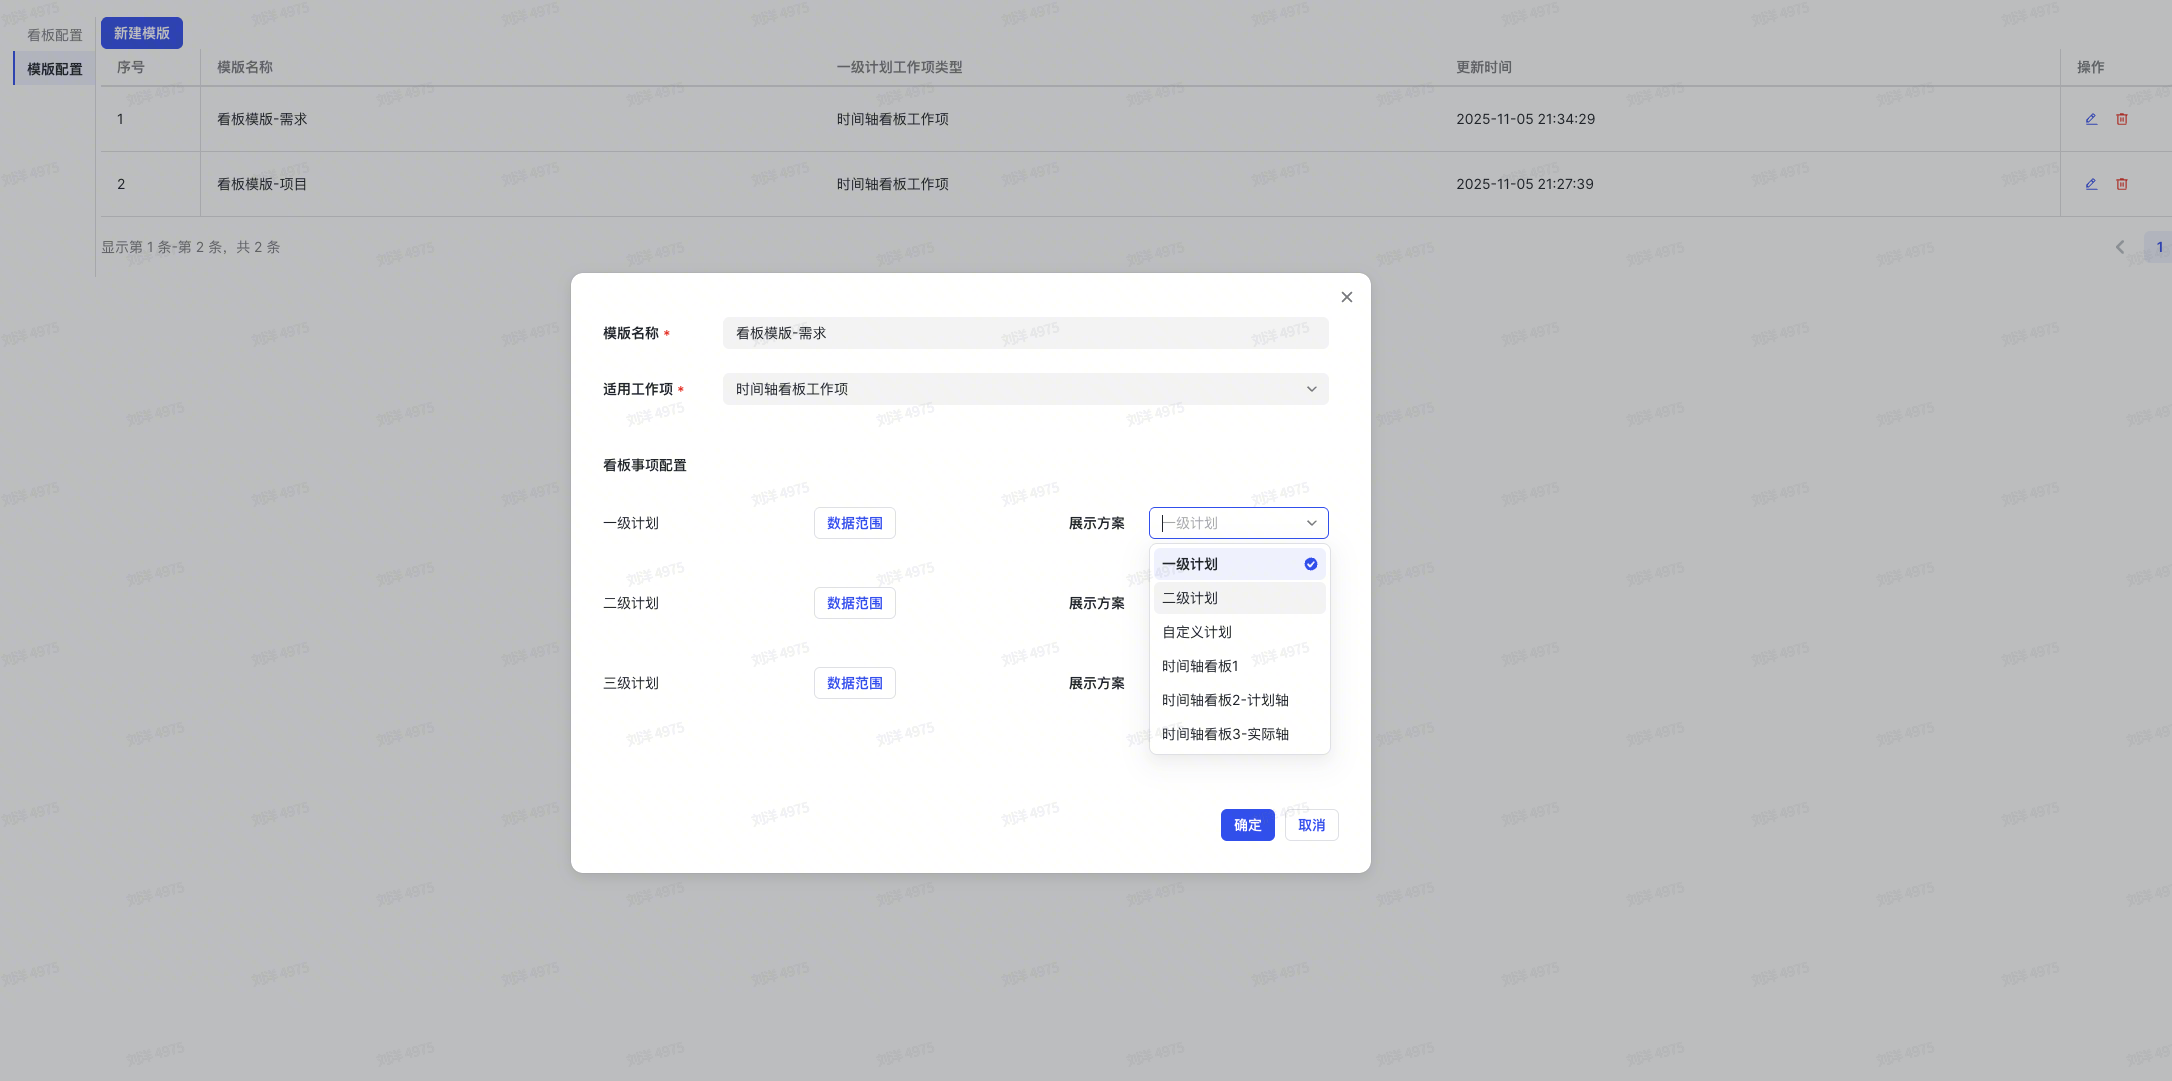Choose 二级计划 option in list
Viewport: 2172px width, 1081px height.
(x=1240, y=598)
